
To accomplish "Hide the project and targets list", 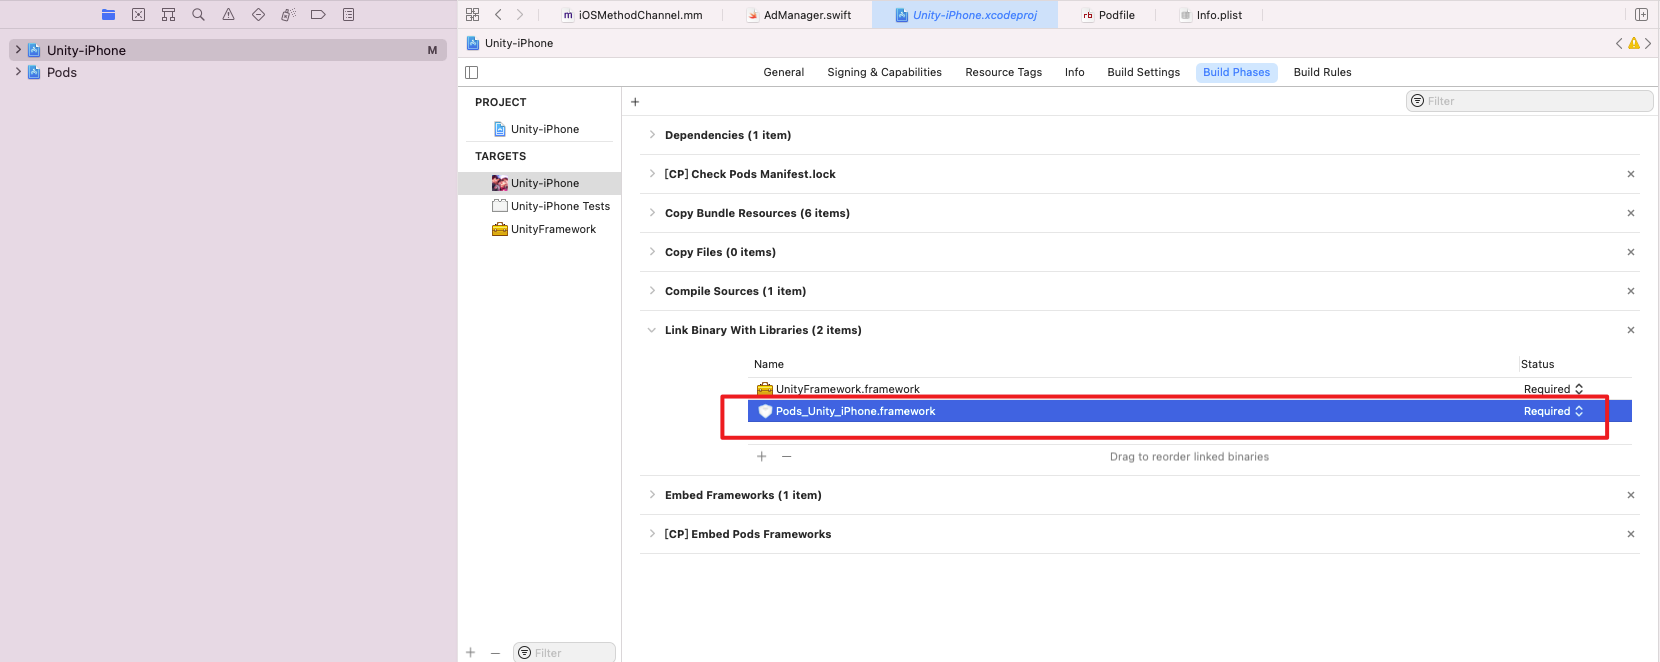I will click(472, 72).
